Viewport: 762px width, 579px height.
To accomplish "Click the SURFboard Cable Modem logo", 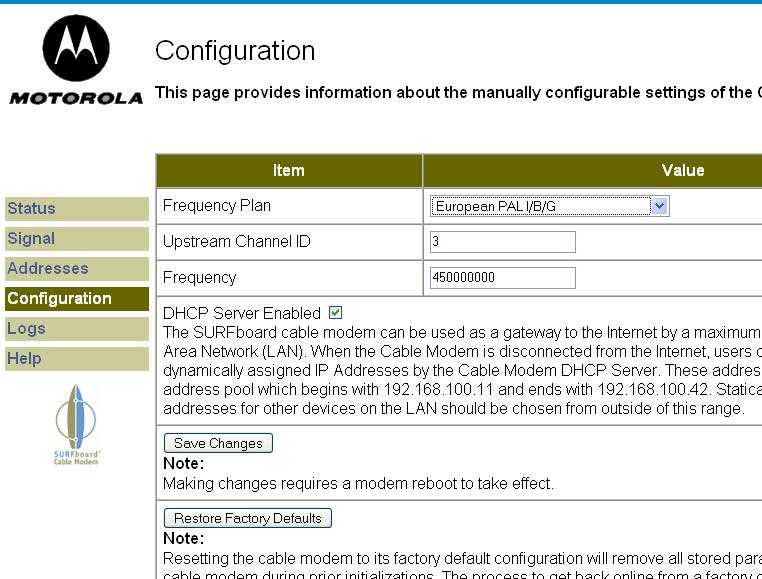I will (76, 425).
